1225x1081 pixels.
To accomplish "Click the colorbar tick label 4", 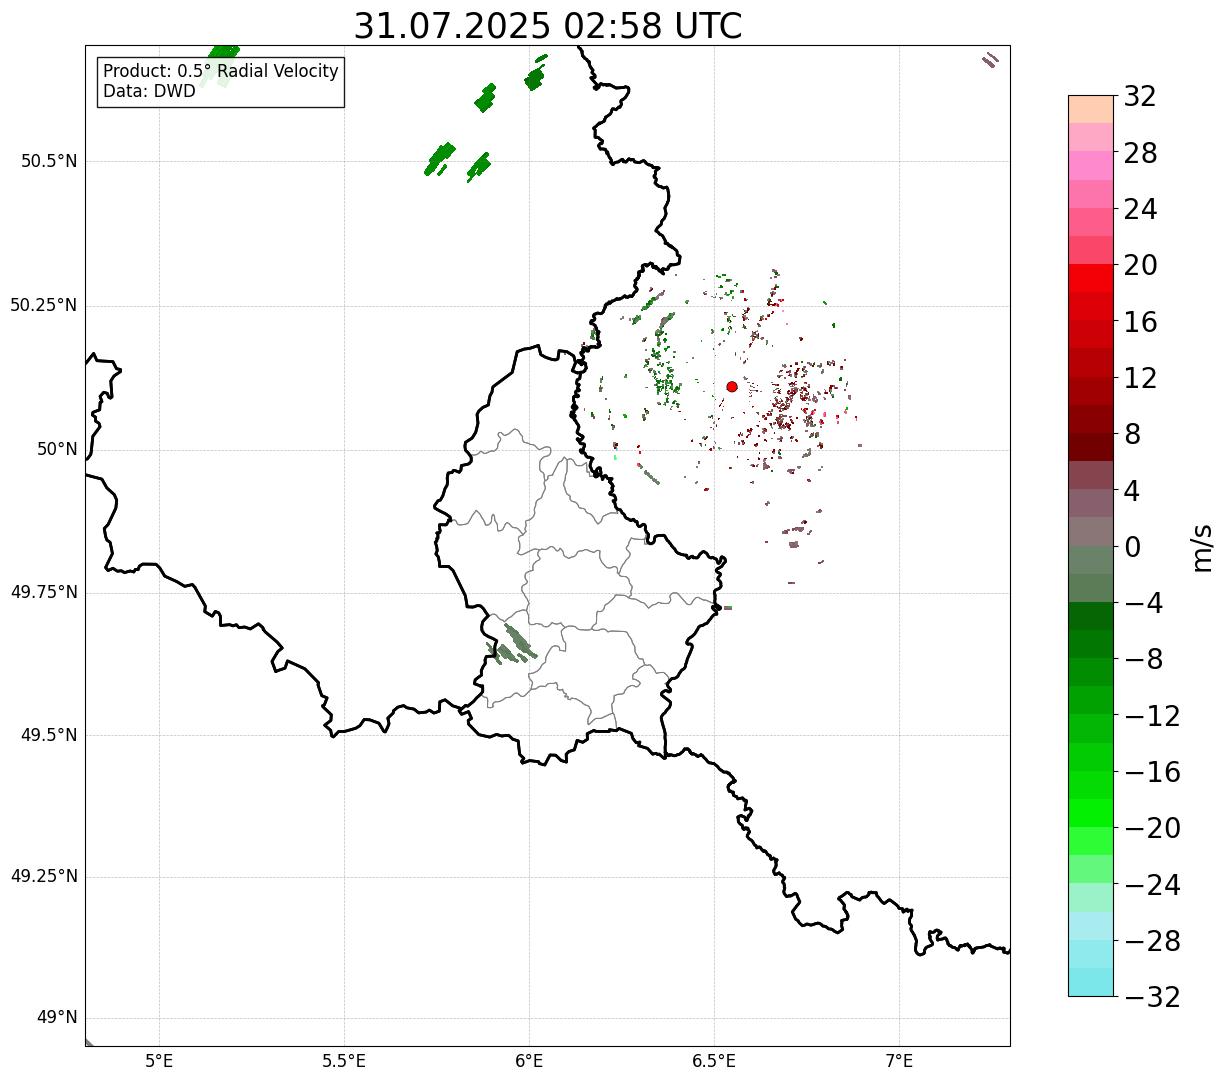I will click(x=1133, y=491).
